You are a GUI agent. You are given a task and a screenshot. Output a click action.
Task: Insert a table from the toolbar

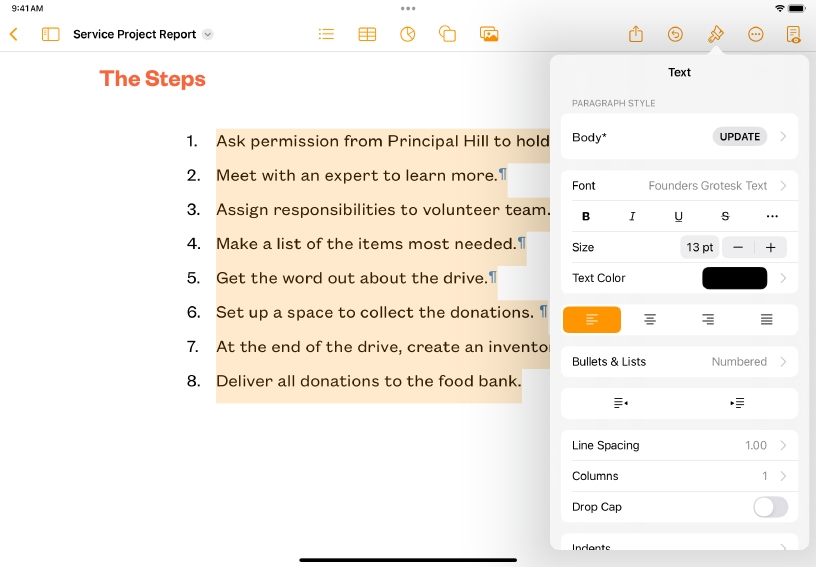(367, 34)
